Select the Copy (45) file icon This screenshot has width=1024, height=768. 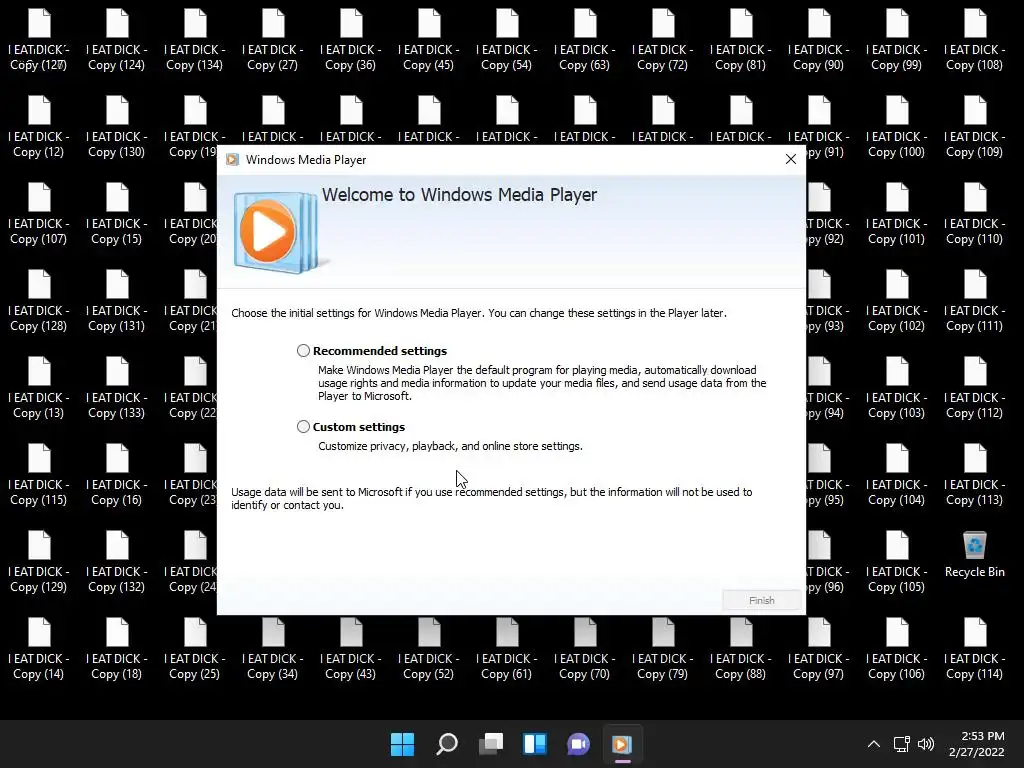tap(429, 40)
